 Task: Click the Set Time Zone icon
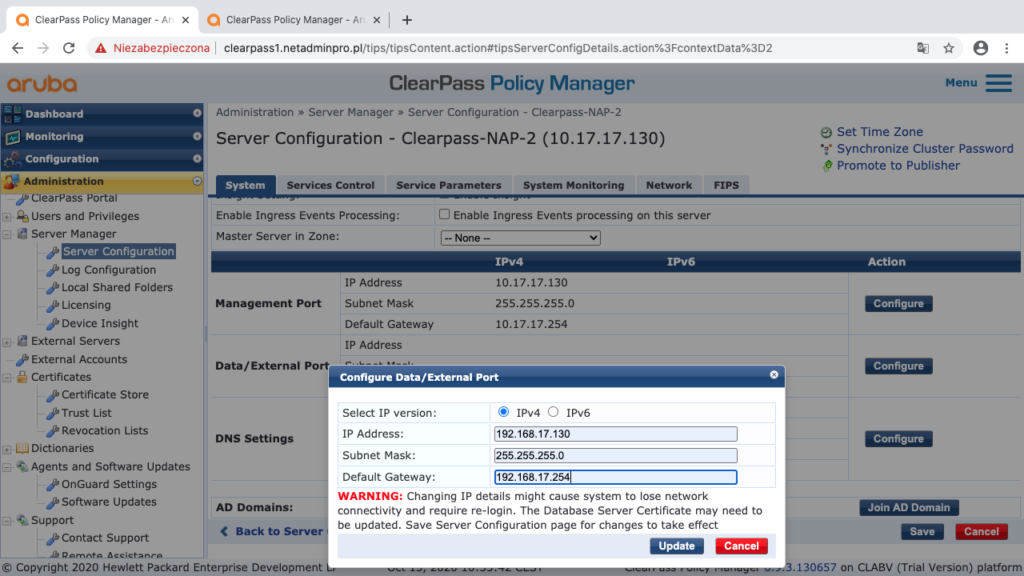826,133
